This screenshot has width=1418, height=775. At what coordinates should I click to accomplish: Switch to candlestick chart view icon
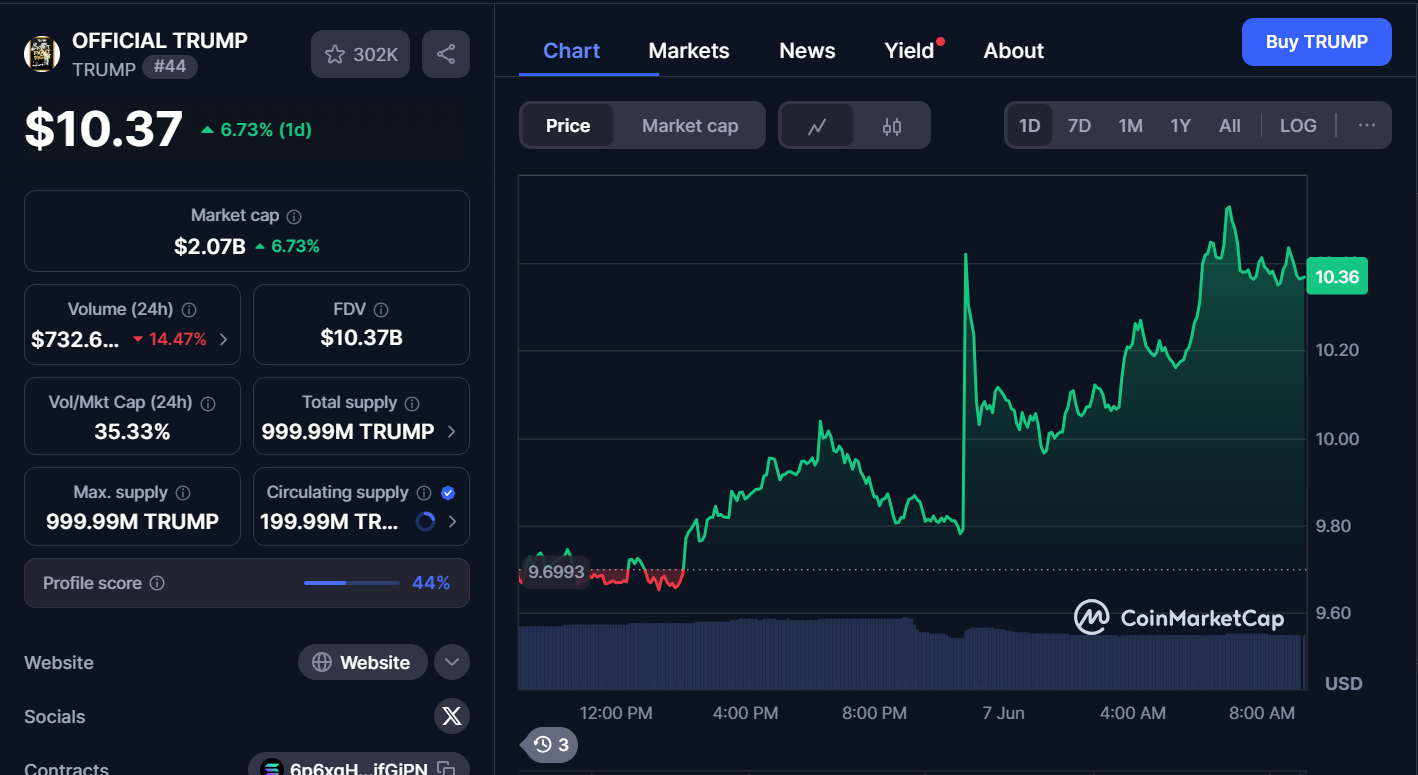892,126
